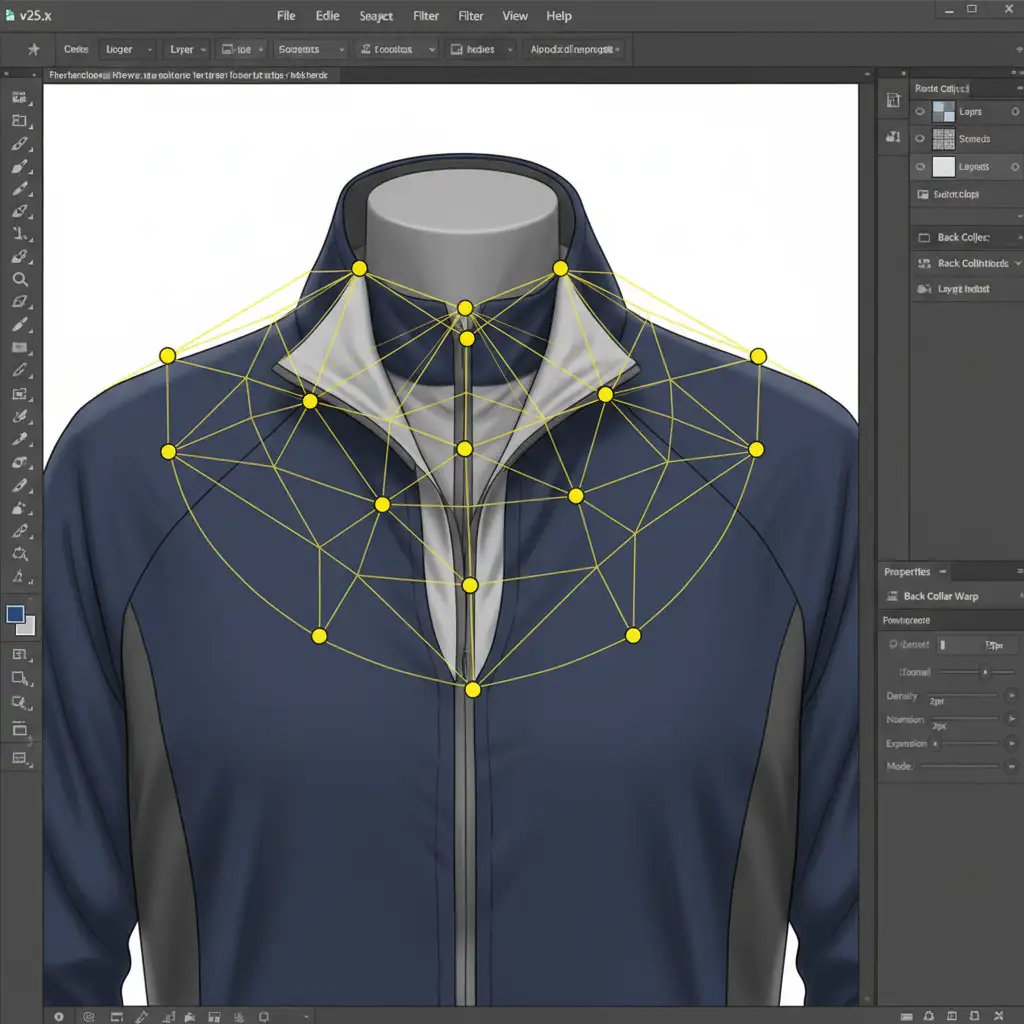Toggle the eye on the Lapats layer
Viewport: 1024px width, 1024px height.
[x=920, y=167]
